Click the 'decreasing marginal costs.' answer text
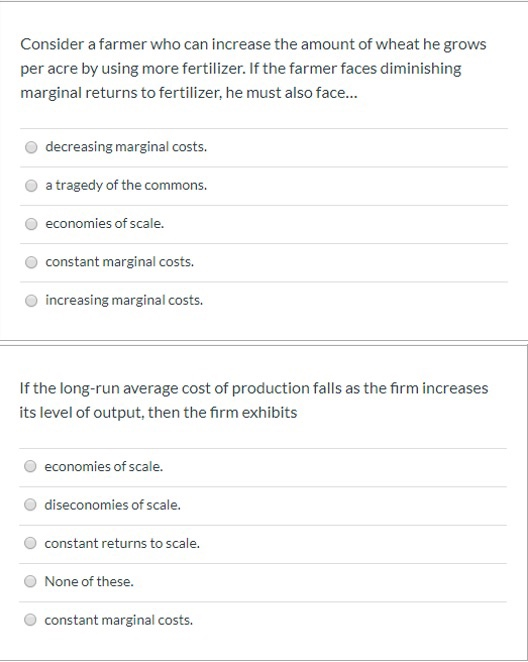 coord(126,147)
